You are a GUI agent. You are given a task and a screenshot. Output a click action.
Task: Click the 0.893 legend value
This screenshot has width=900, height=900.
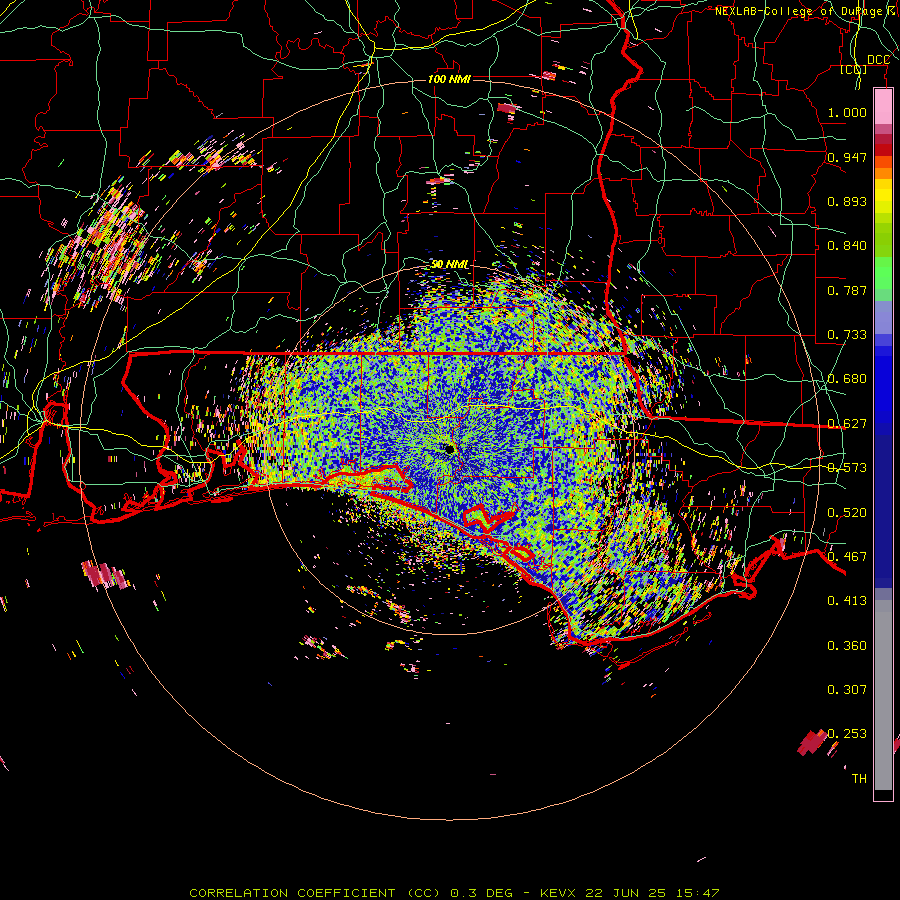847,201
